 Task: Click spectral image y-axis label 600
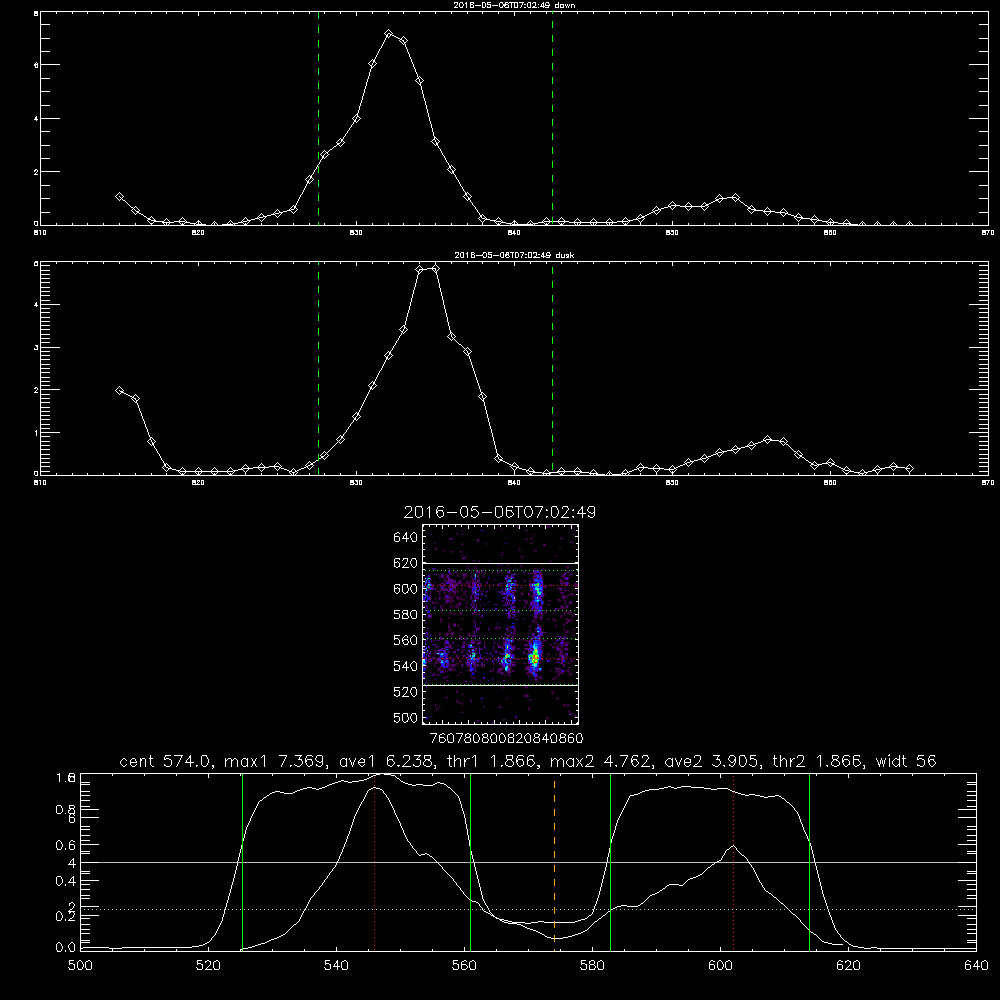coord(406,589)
